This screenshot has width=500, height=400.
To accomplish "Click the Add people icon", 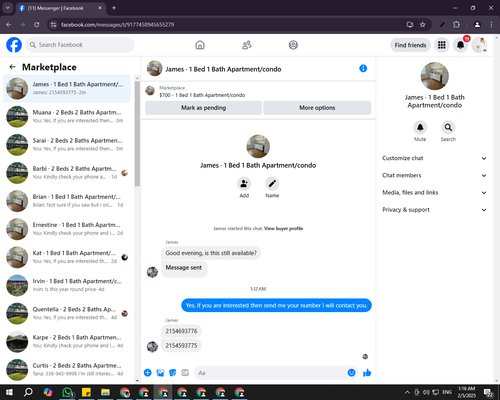I will [244, 184].
